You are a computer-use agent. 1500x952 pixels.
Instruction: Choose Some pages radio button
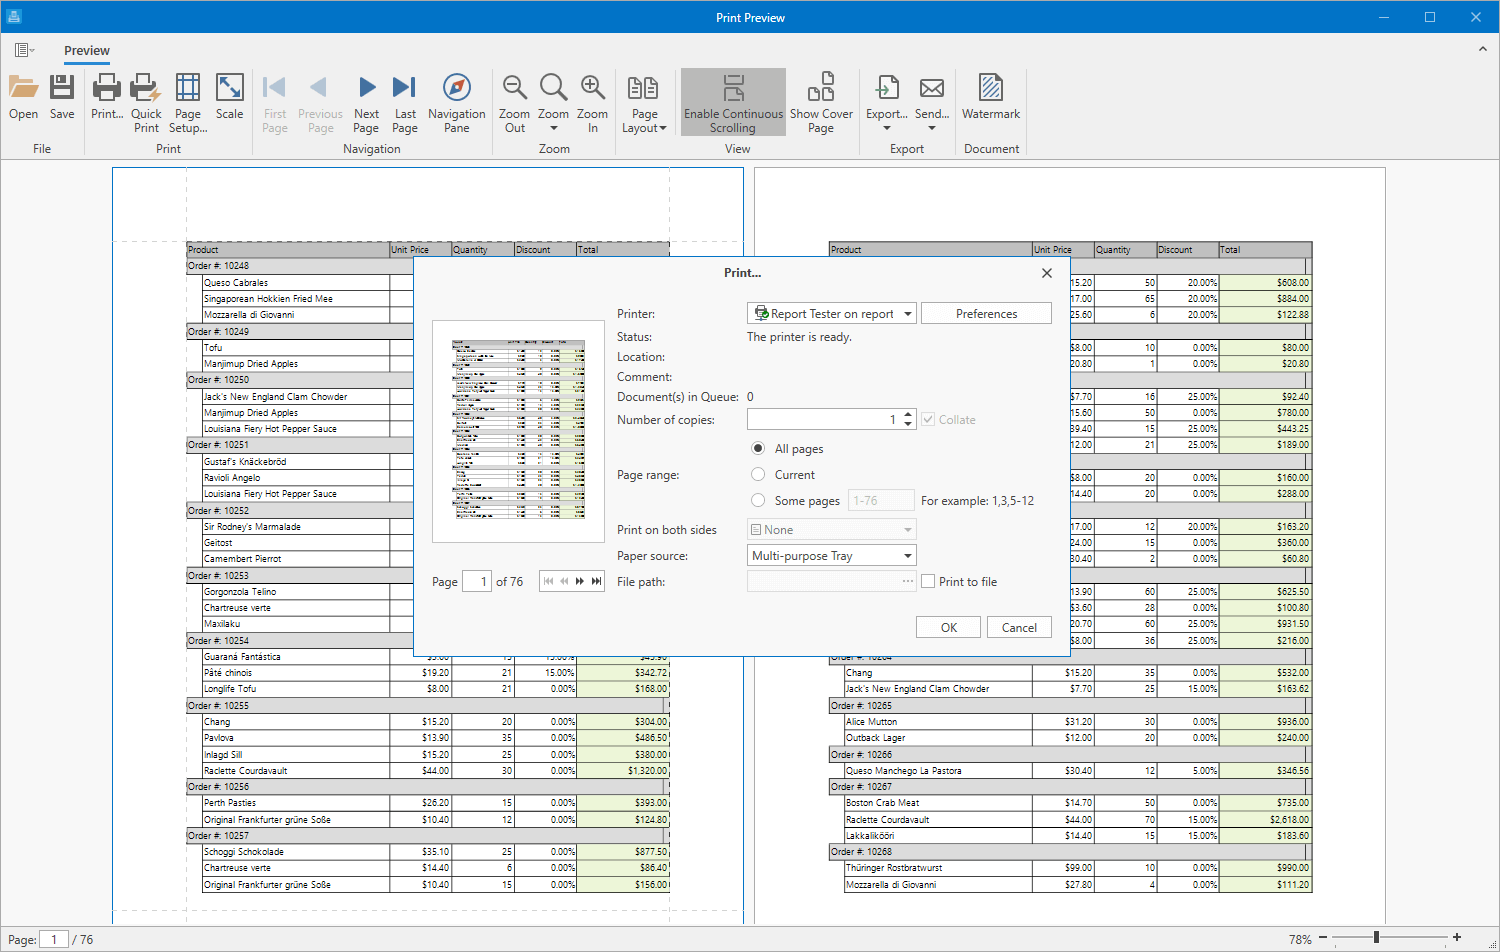pyautogui.click(x=758, y=501)
